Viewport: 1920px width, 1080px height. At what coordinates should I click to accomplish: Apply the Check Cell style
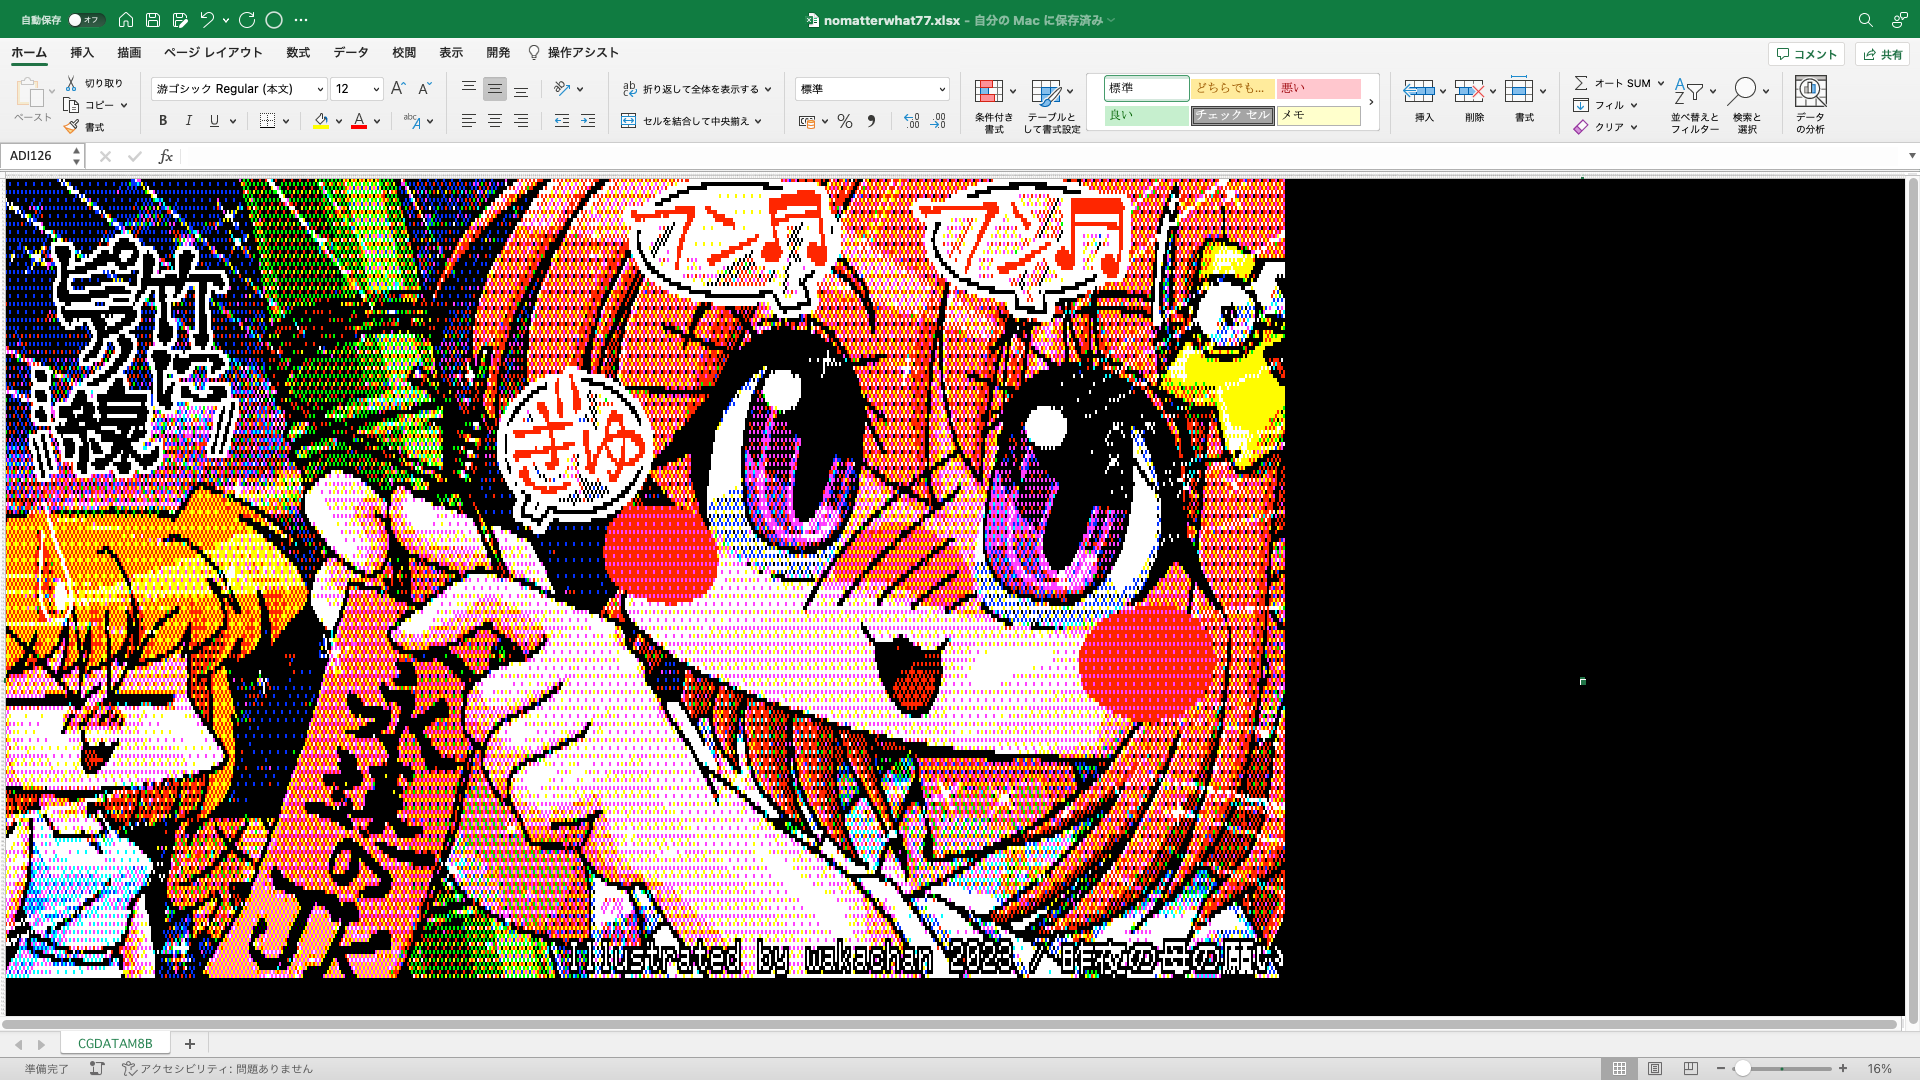point(1232,115)
